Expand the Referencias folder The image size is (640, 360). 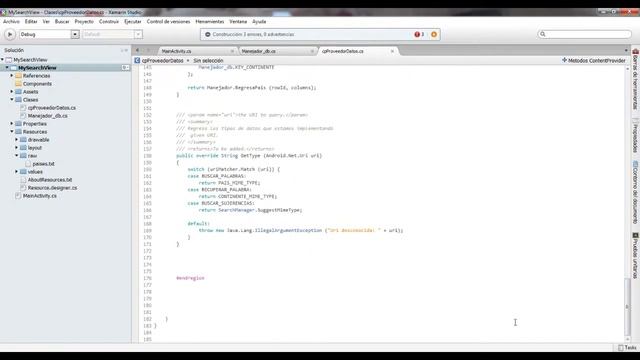pos(12,76)
